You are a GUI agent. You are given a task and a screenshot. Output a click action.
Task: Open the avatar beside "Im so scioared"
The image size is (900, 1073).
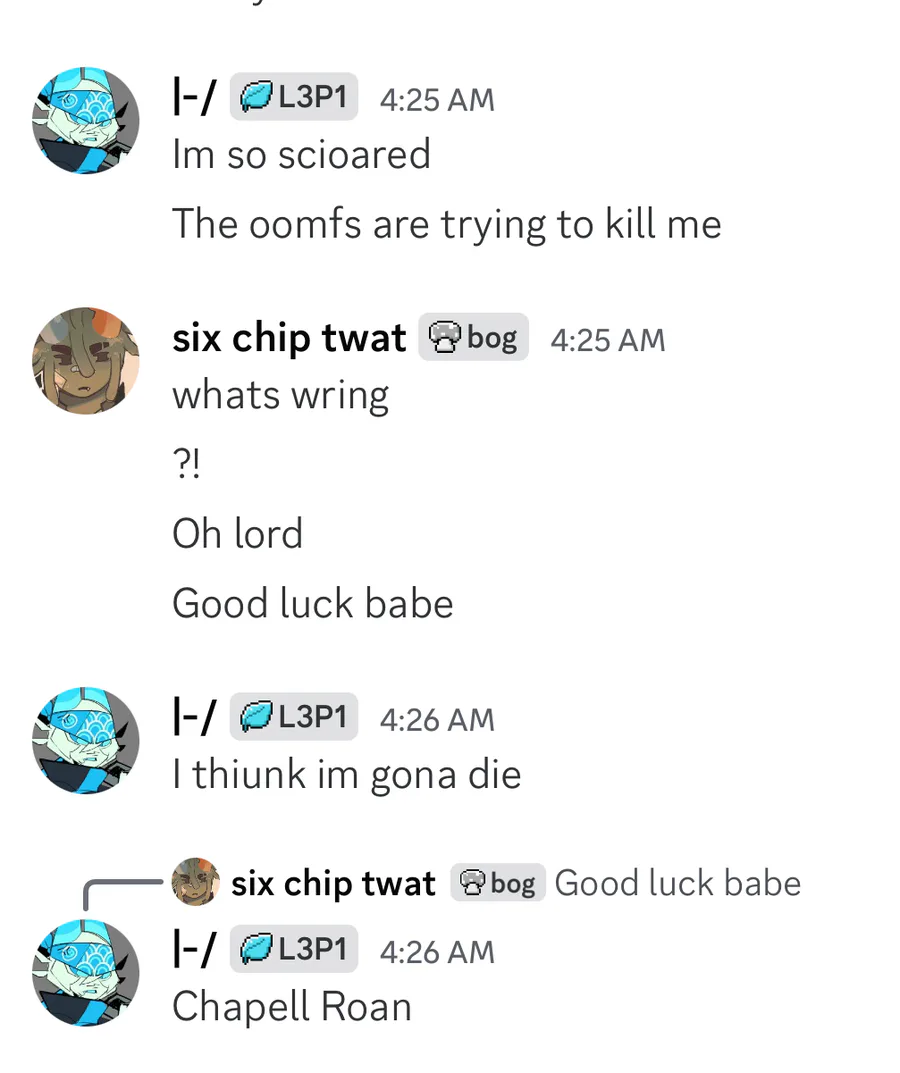point(86,120)
